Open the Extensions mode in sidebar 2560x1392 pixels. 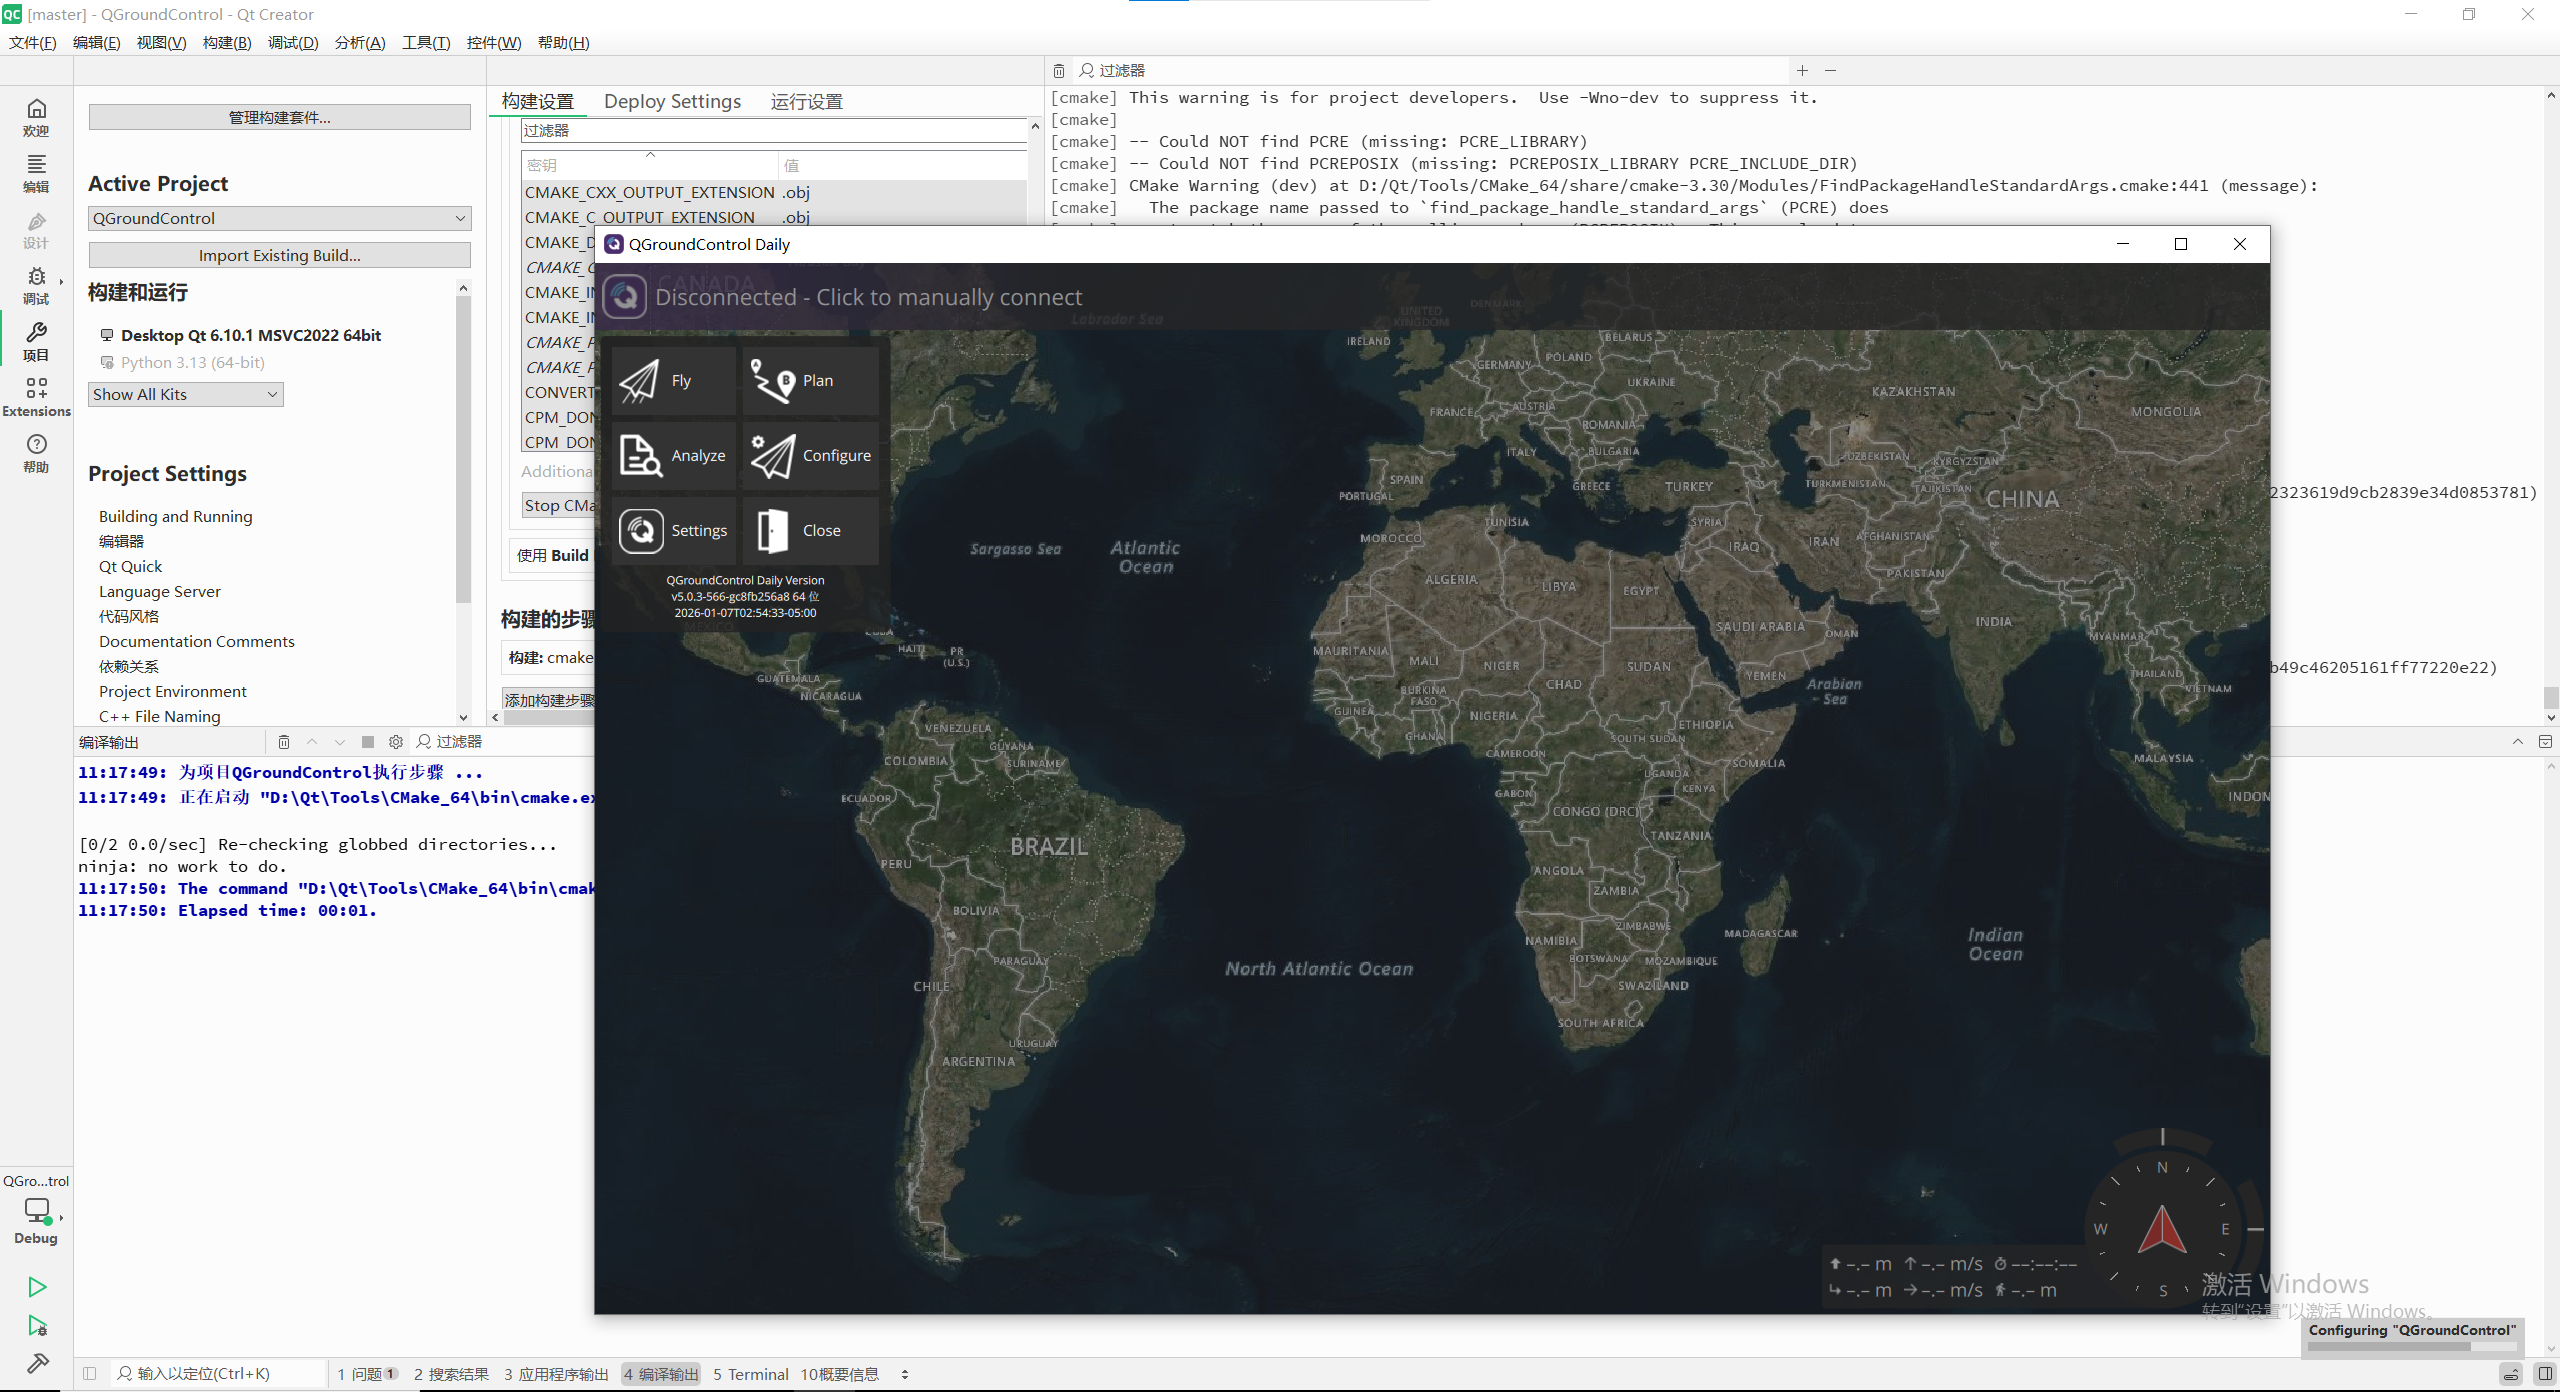click(x=36, y=397)
